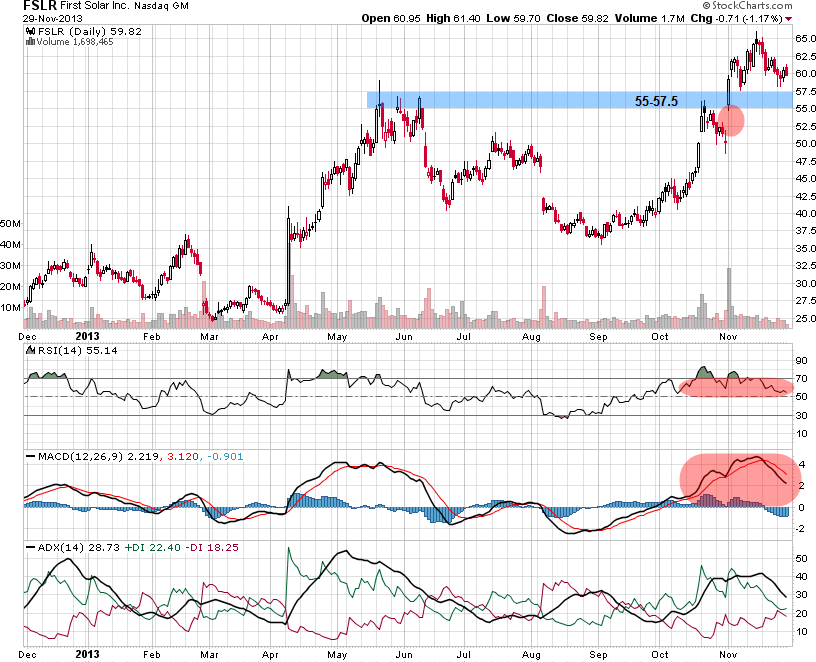Click the small icon before RSI(14) label
Viewport: 816px width, 662px height.
pyautogui.click(x=31, y=350)
